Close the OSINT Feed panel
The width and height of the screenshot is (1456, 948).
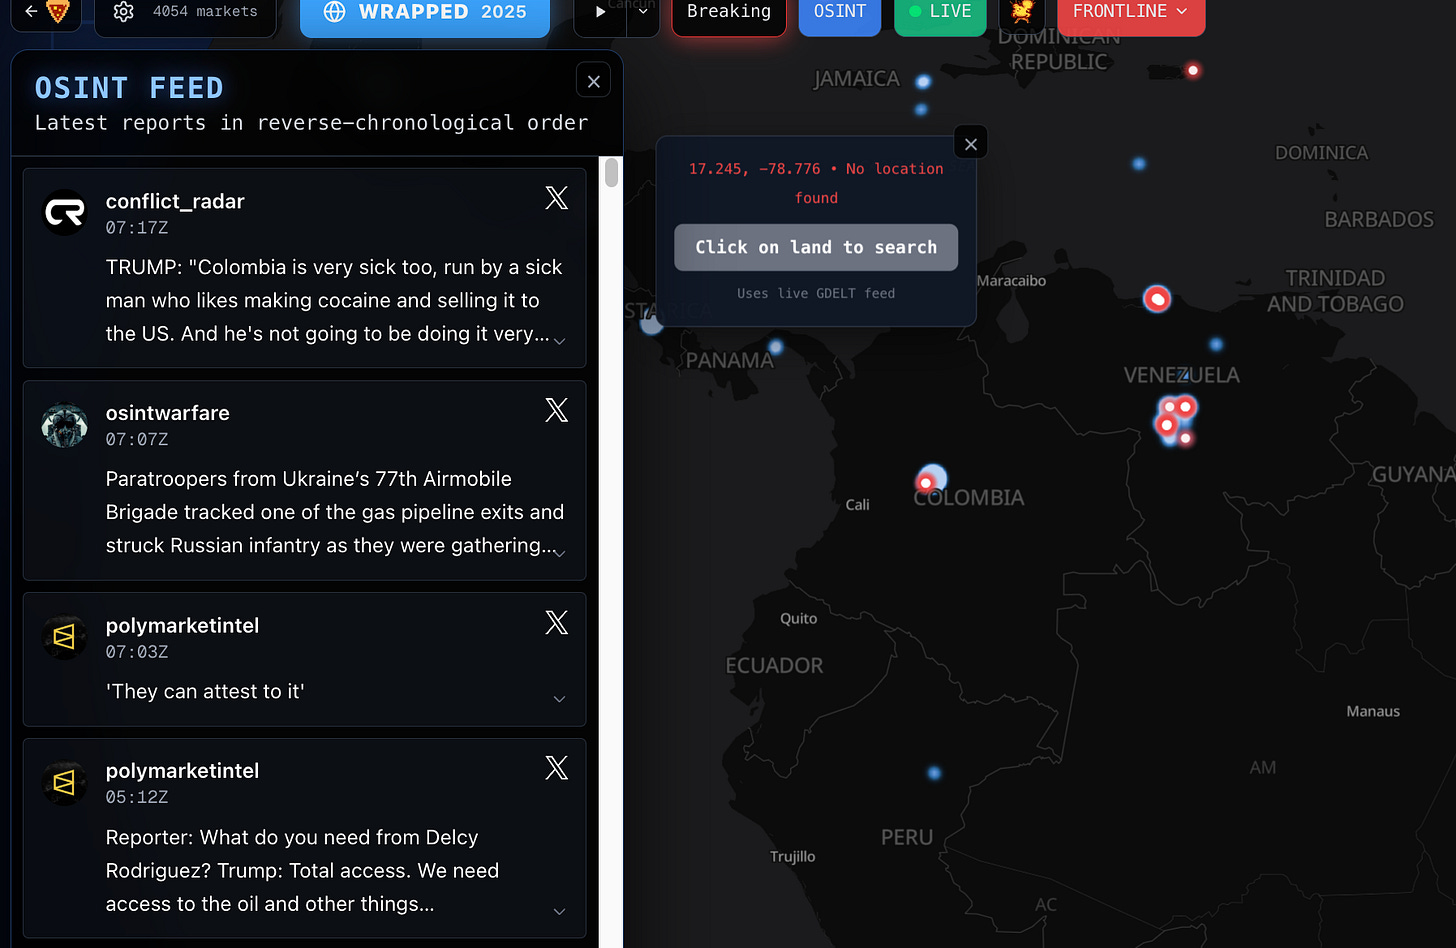(594, 81)
